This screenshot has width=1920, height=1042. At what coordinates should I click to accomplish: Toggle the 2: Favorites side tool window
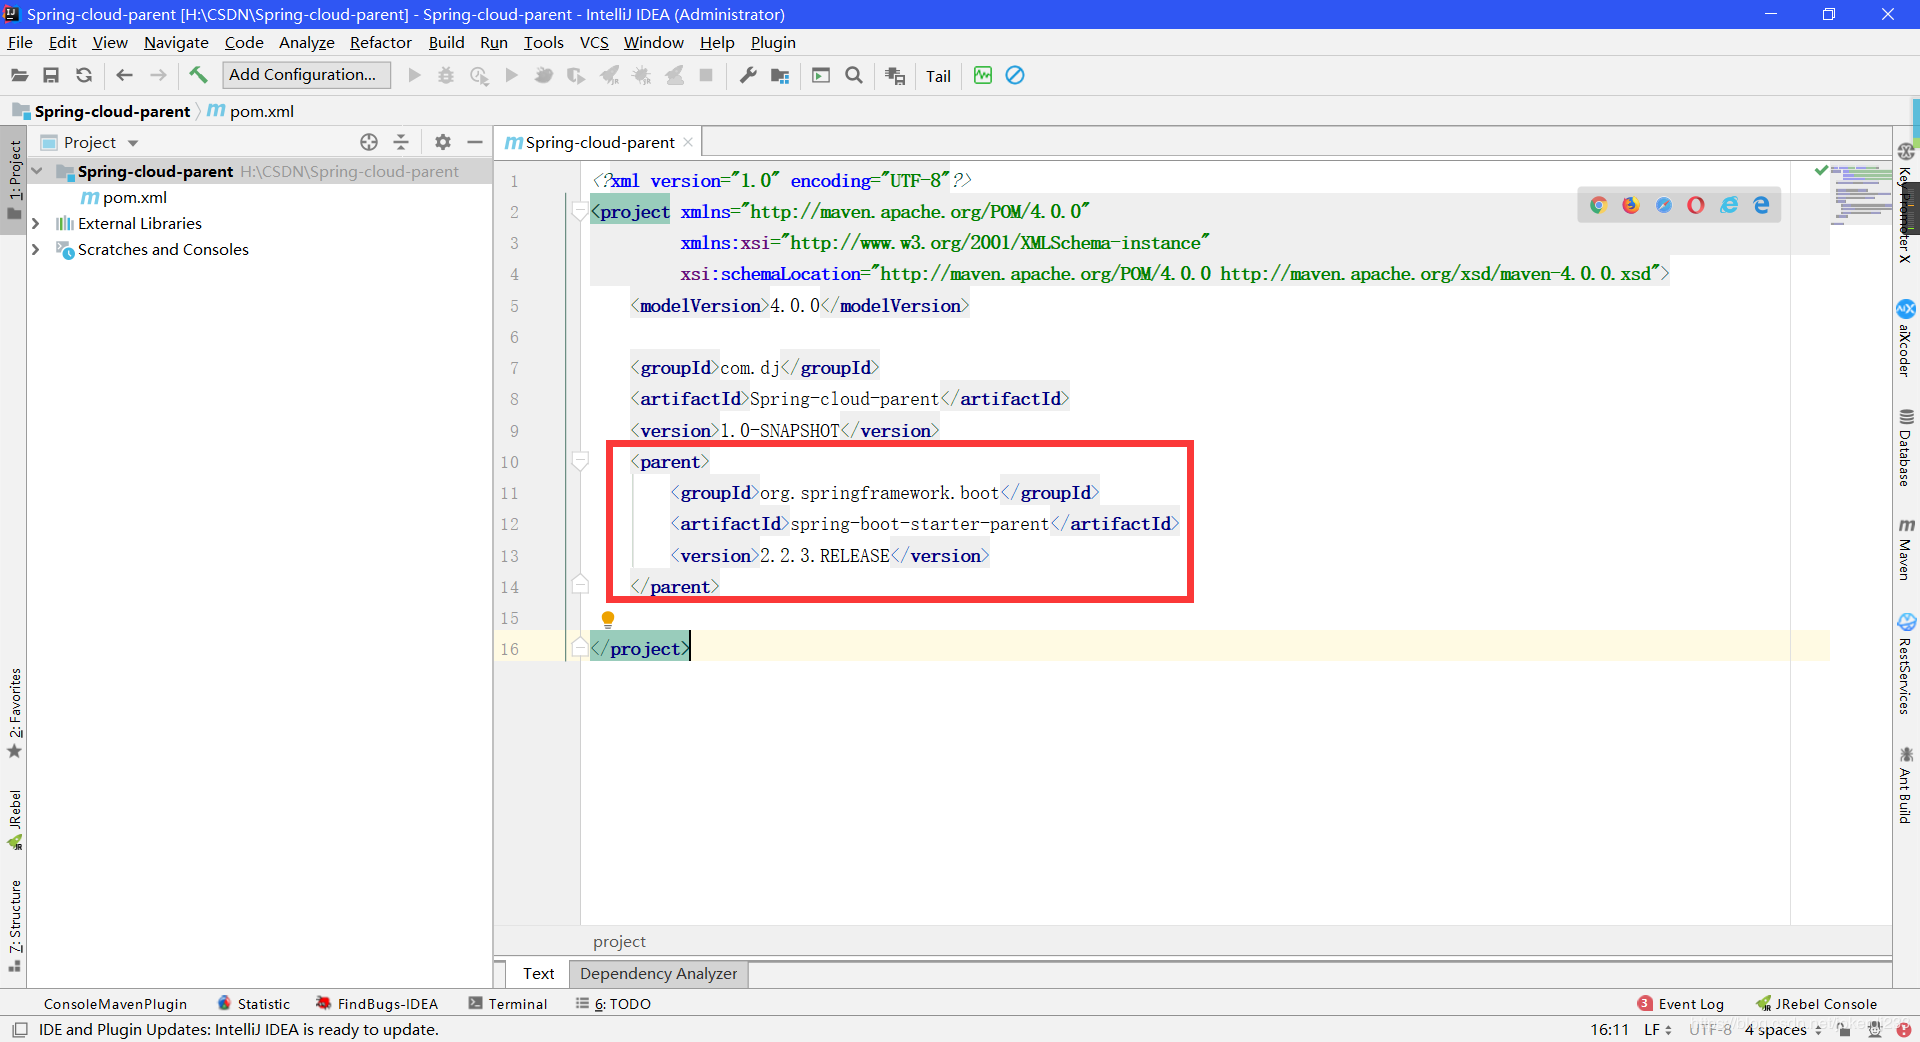pos(14,714)
